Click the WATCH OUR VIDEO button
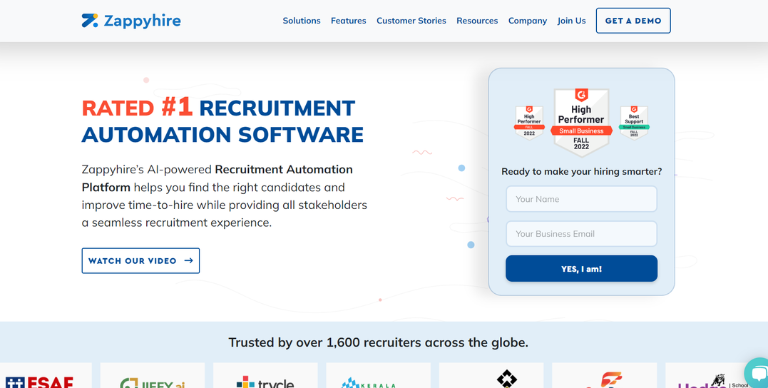768x388 pixels. click(x=141, y=261)
